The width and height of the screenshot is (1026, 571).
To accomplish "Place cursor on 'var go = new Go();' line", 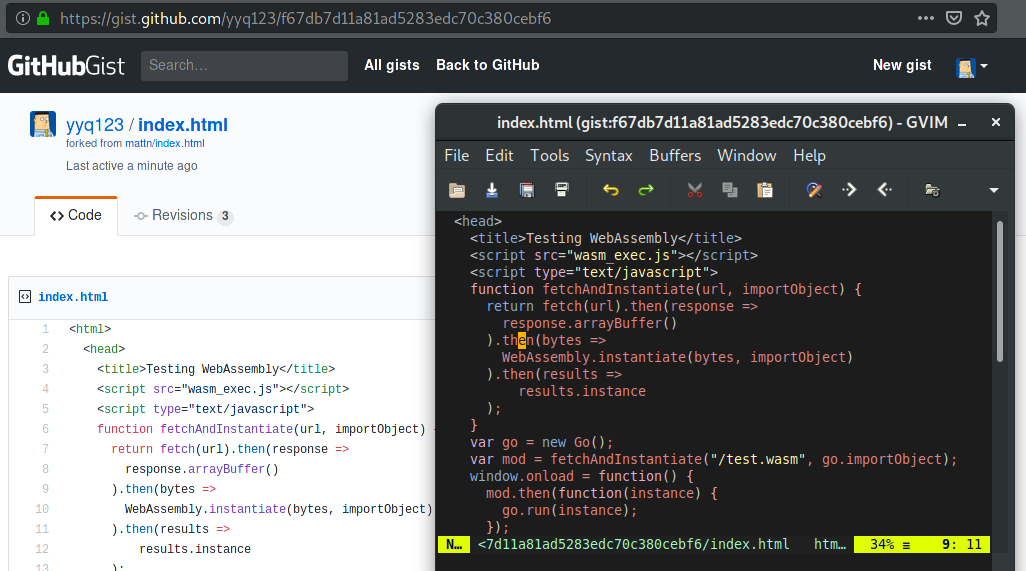I will [x=541, y=442].
